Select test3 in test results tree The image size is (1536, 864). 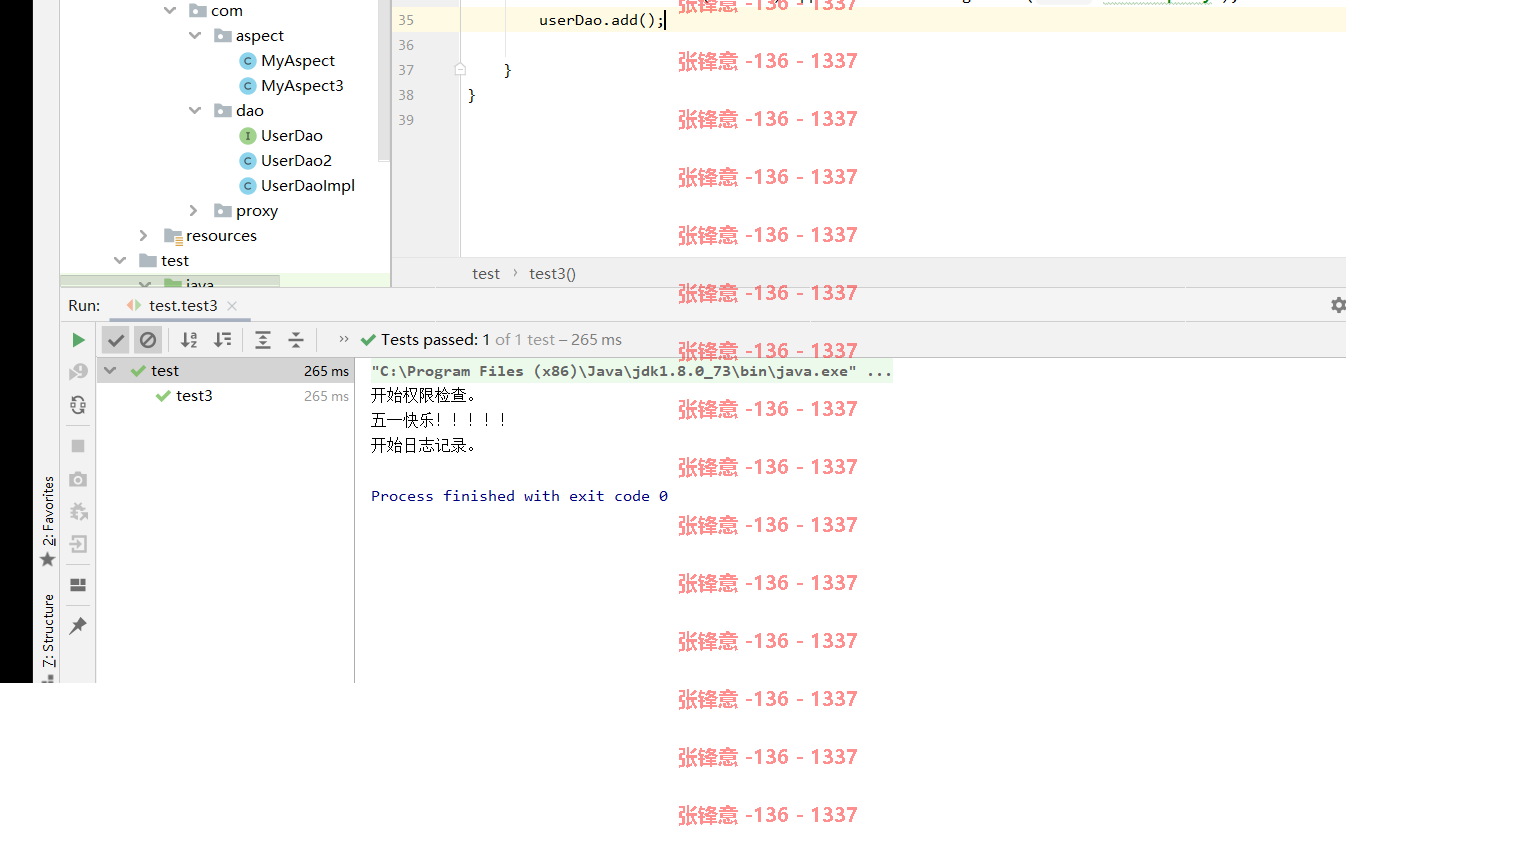(x=194, y=396)
